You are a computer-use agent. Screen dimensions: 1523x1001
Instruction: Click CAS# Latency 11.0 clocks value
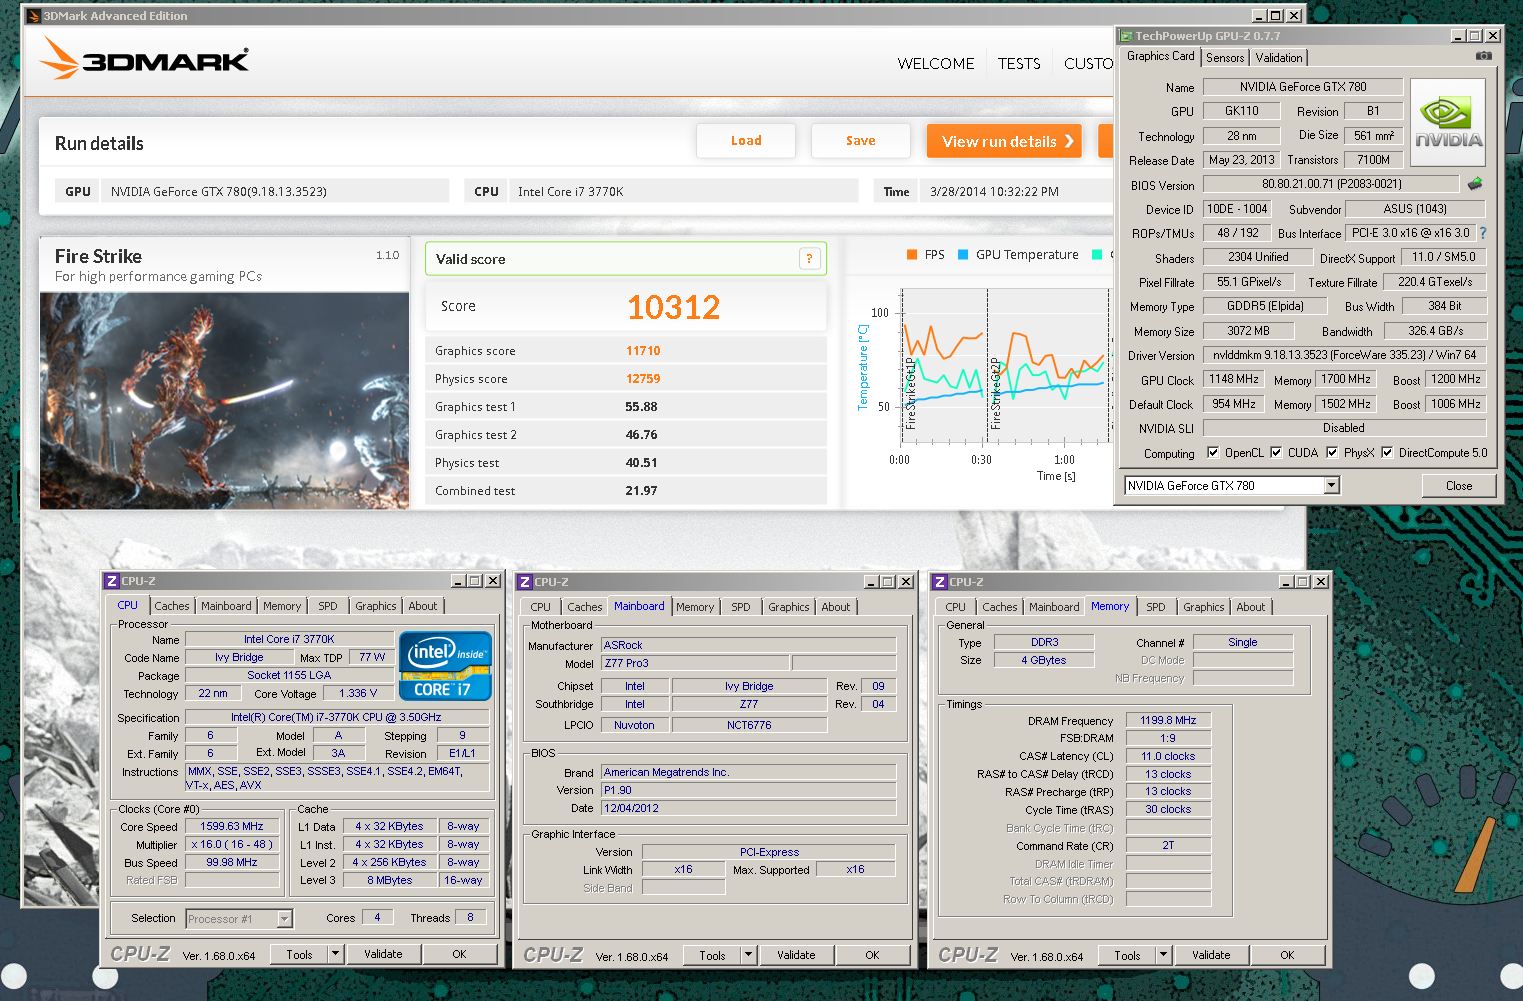pyautogui.click(x=1168, y=756)
